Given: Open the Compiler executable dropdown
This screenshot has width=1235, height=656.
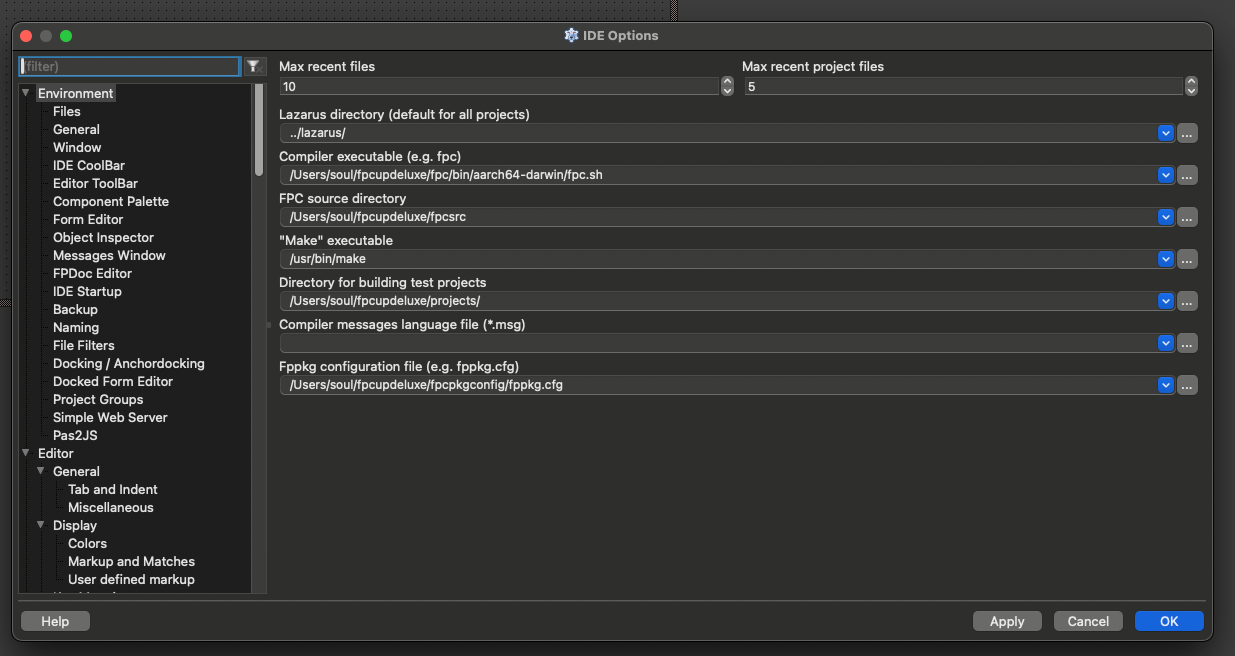Looking at the screenshot, I should pos(1165,175).
